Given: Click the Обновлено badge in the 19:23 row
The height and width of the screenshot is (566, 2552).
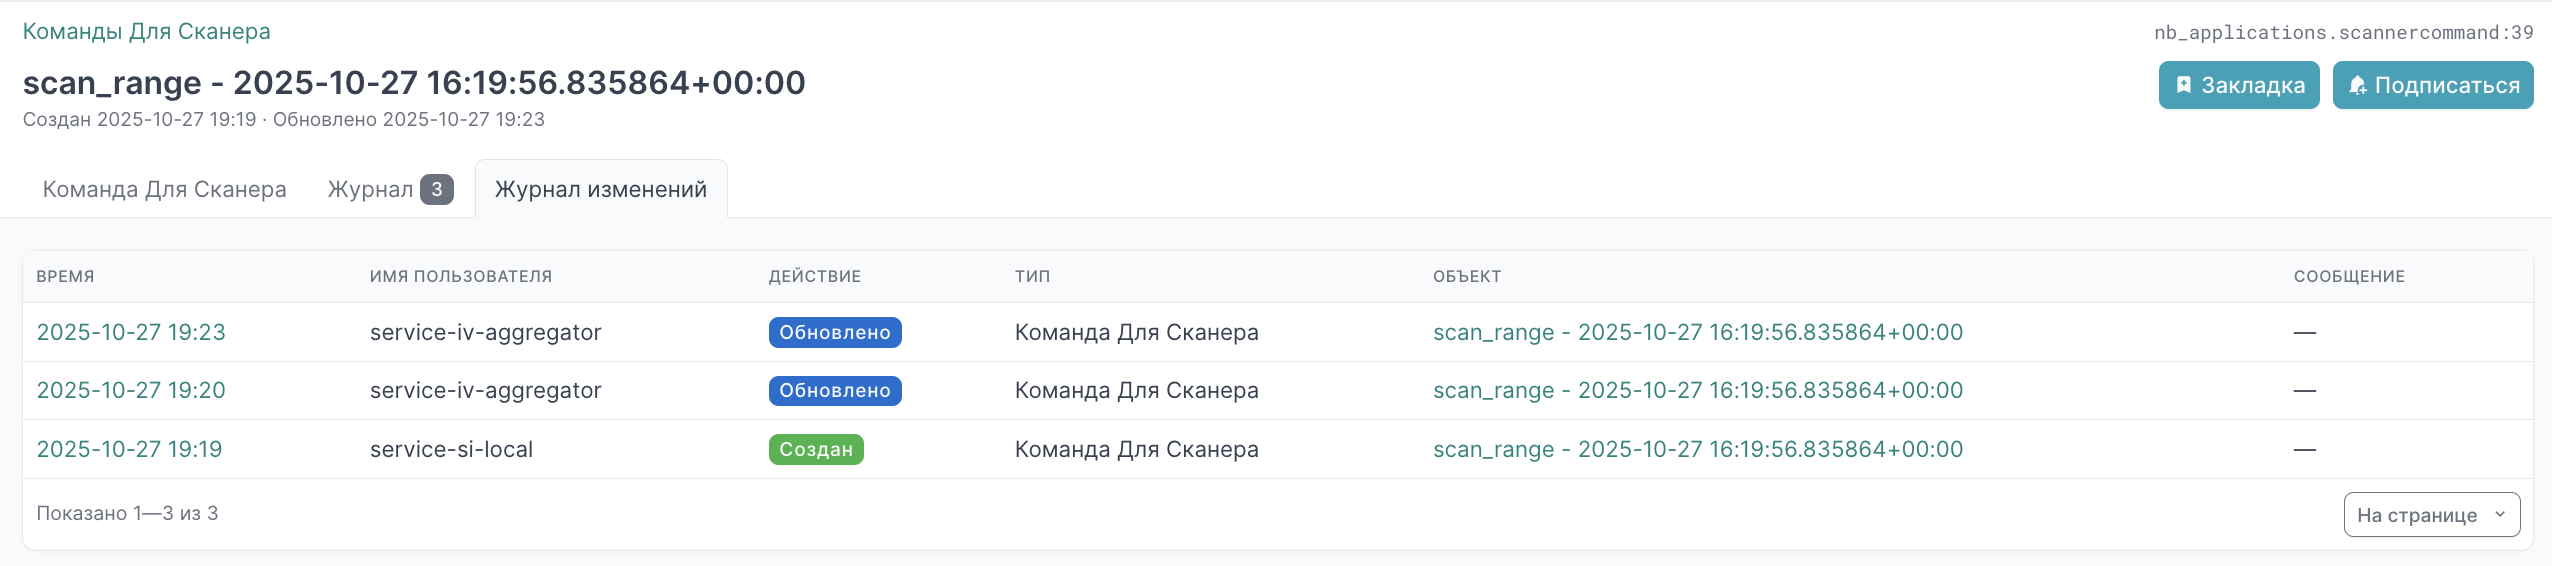Looking at the screenshot, I should tap(834, 332).
